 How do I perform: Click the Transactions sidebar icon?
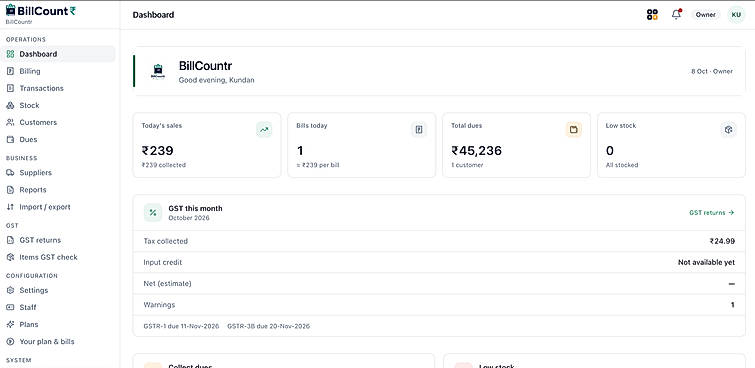point(10,88)
